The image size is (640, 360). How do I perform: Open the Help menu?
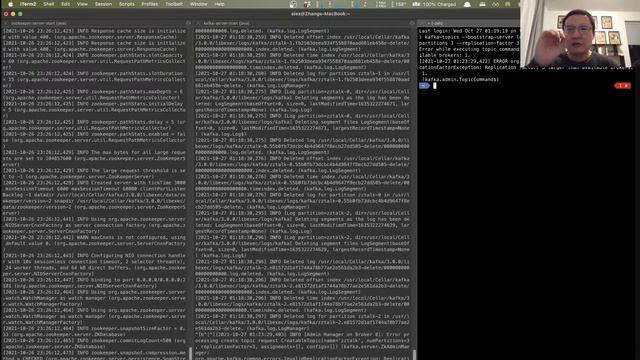coord(219,4)
